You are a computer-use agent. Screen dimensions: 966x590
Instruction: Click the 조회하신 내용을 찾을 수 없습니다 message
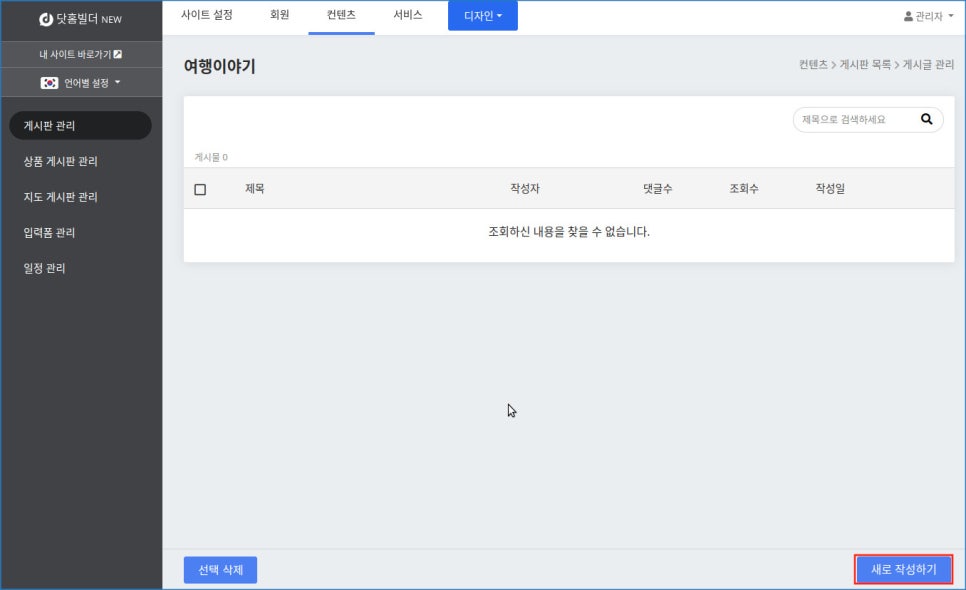coord(569,232)
